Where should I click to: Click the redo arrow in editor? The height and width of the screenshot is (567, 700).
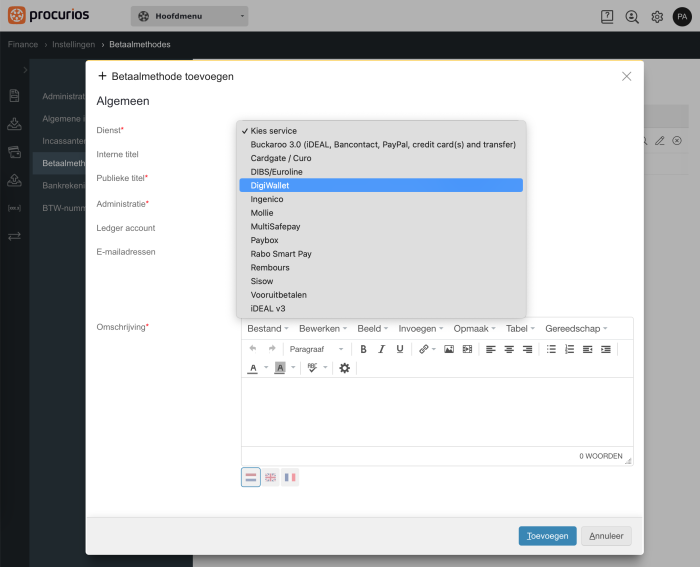(x=271, y=348)
